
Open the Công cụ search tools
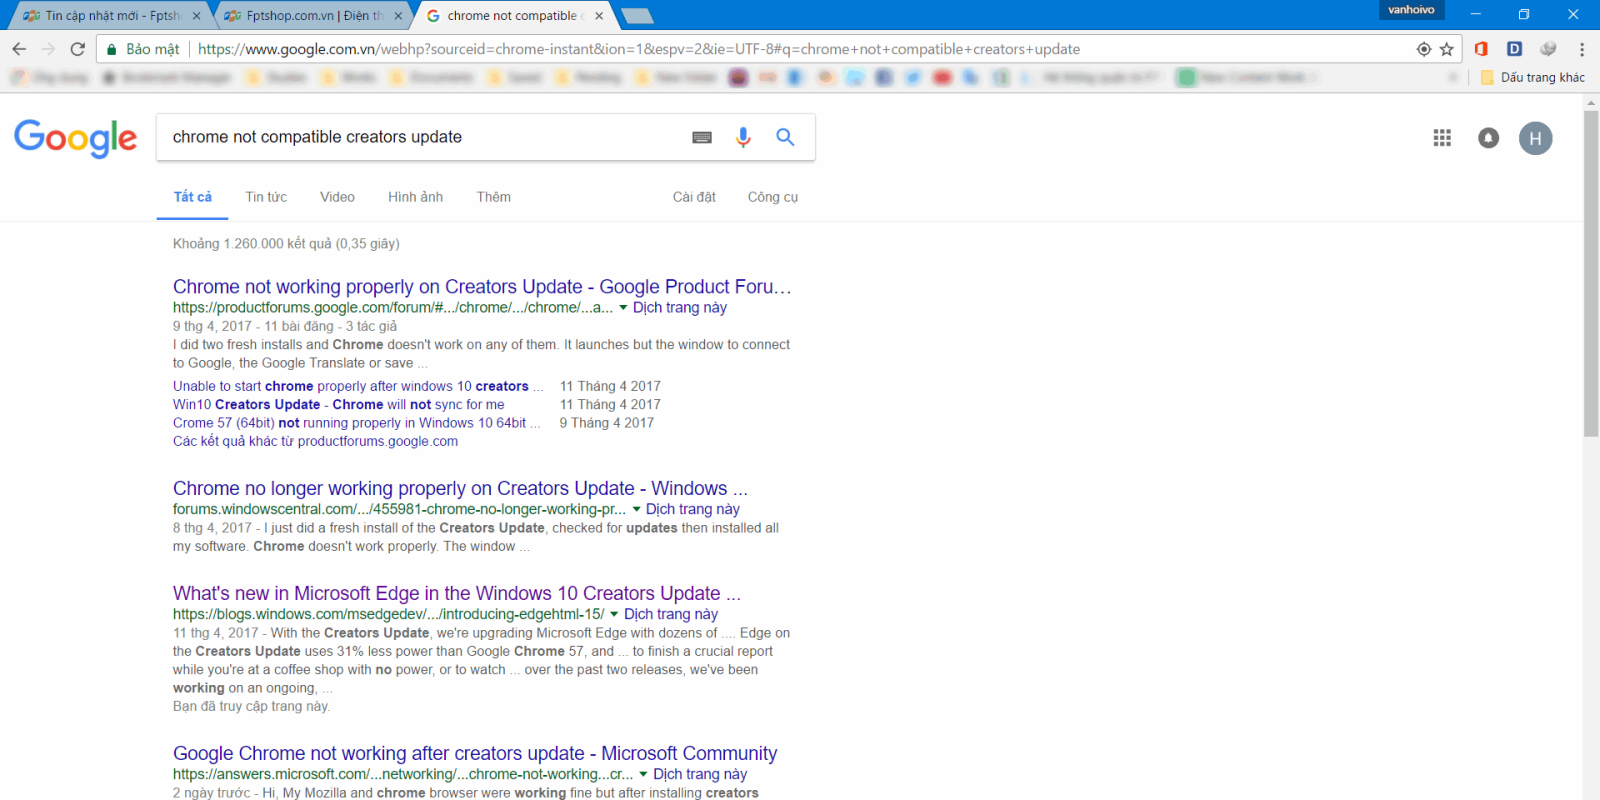[773, 197]
